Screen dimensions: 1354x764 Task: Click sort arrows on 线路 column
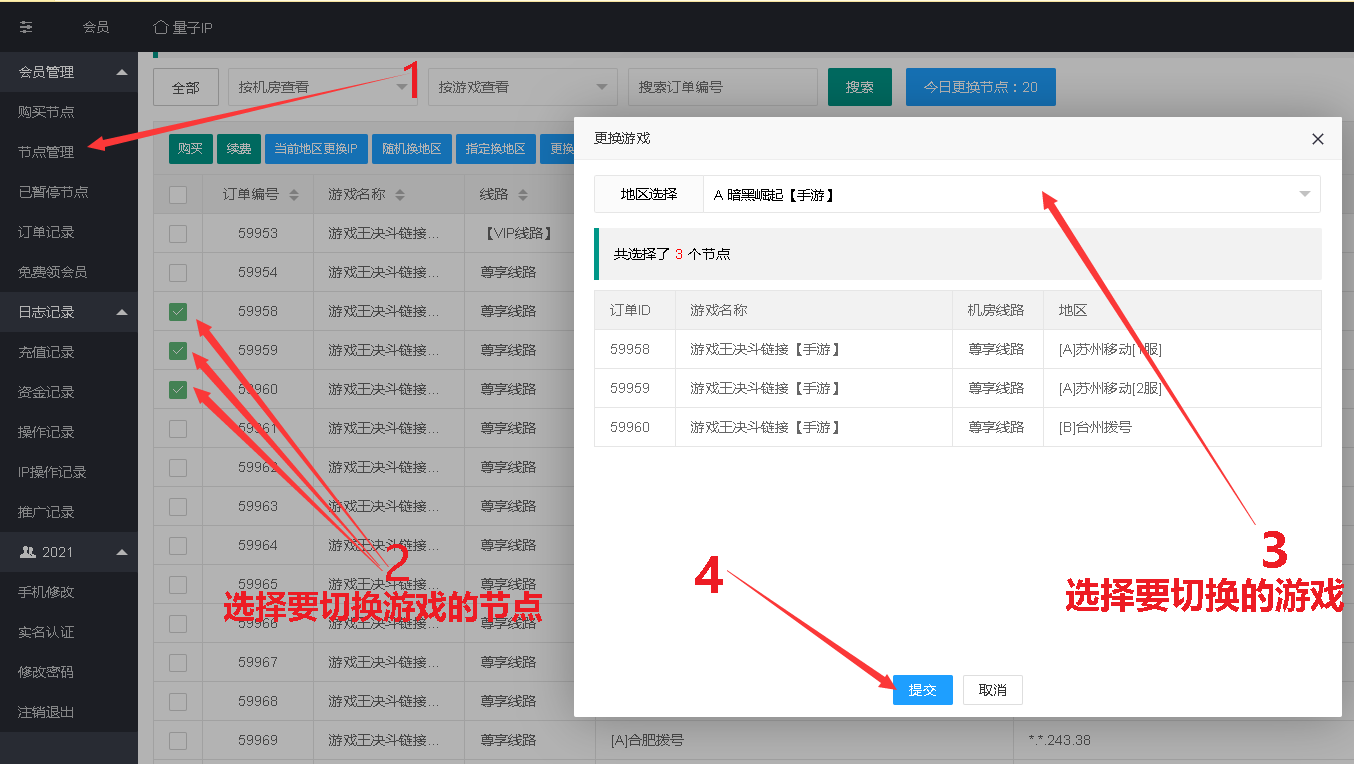(x=523, y=195)
